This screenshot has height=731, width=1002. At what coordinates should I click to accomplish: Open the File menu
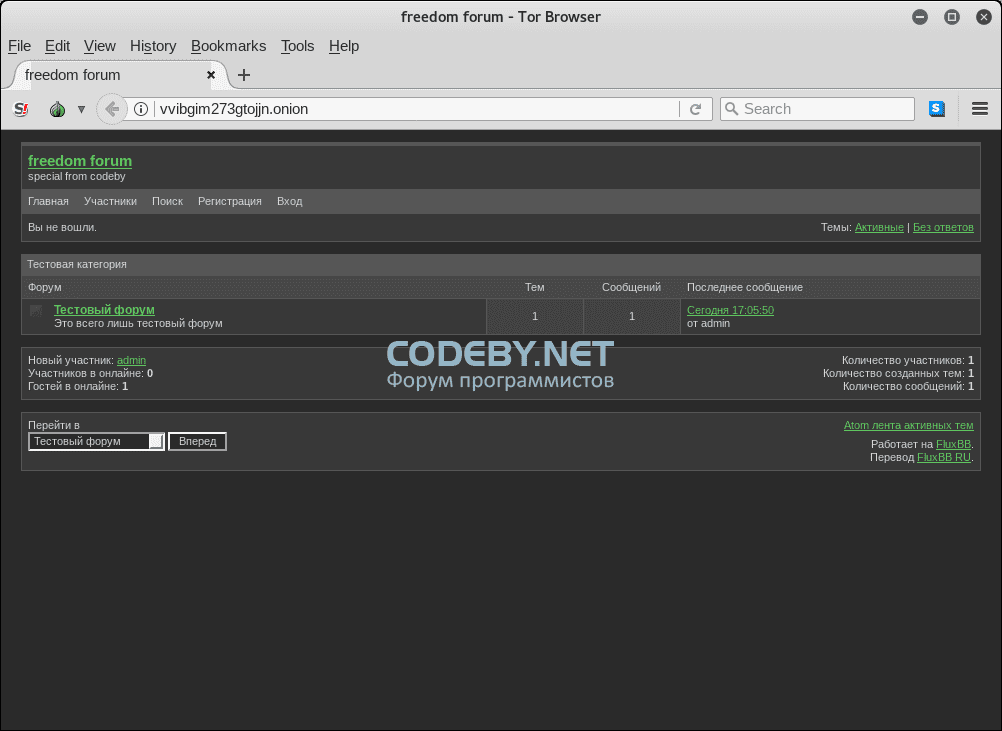click(19, 46)
